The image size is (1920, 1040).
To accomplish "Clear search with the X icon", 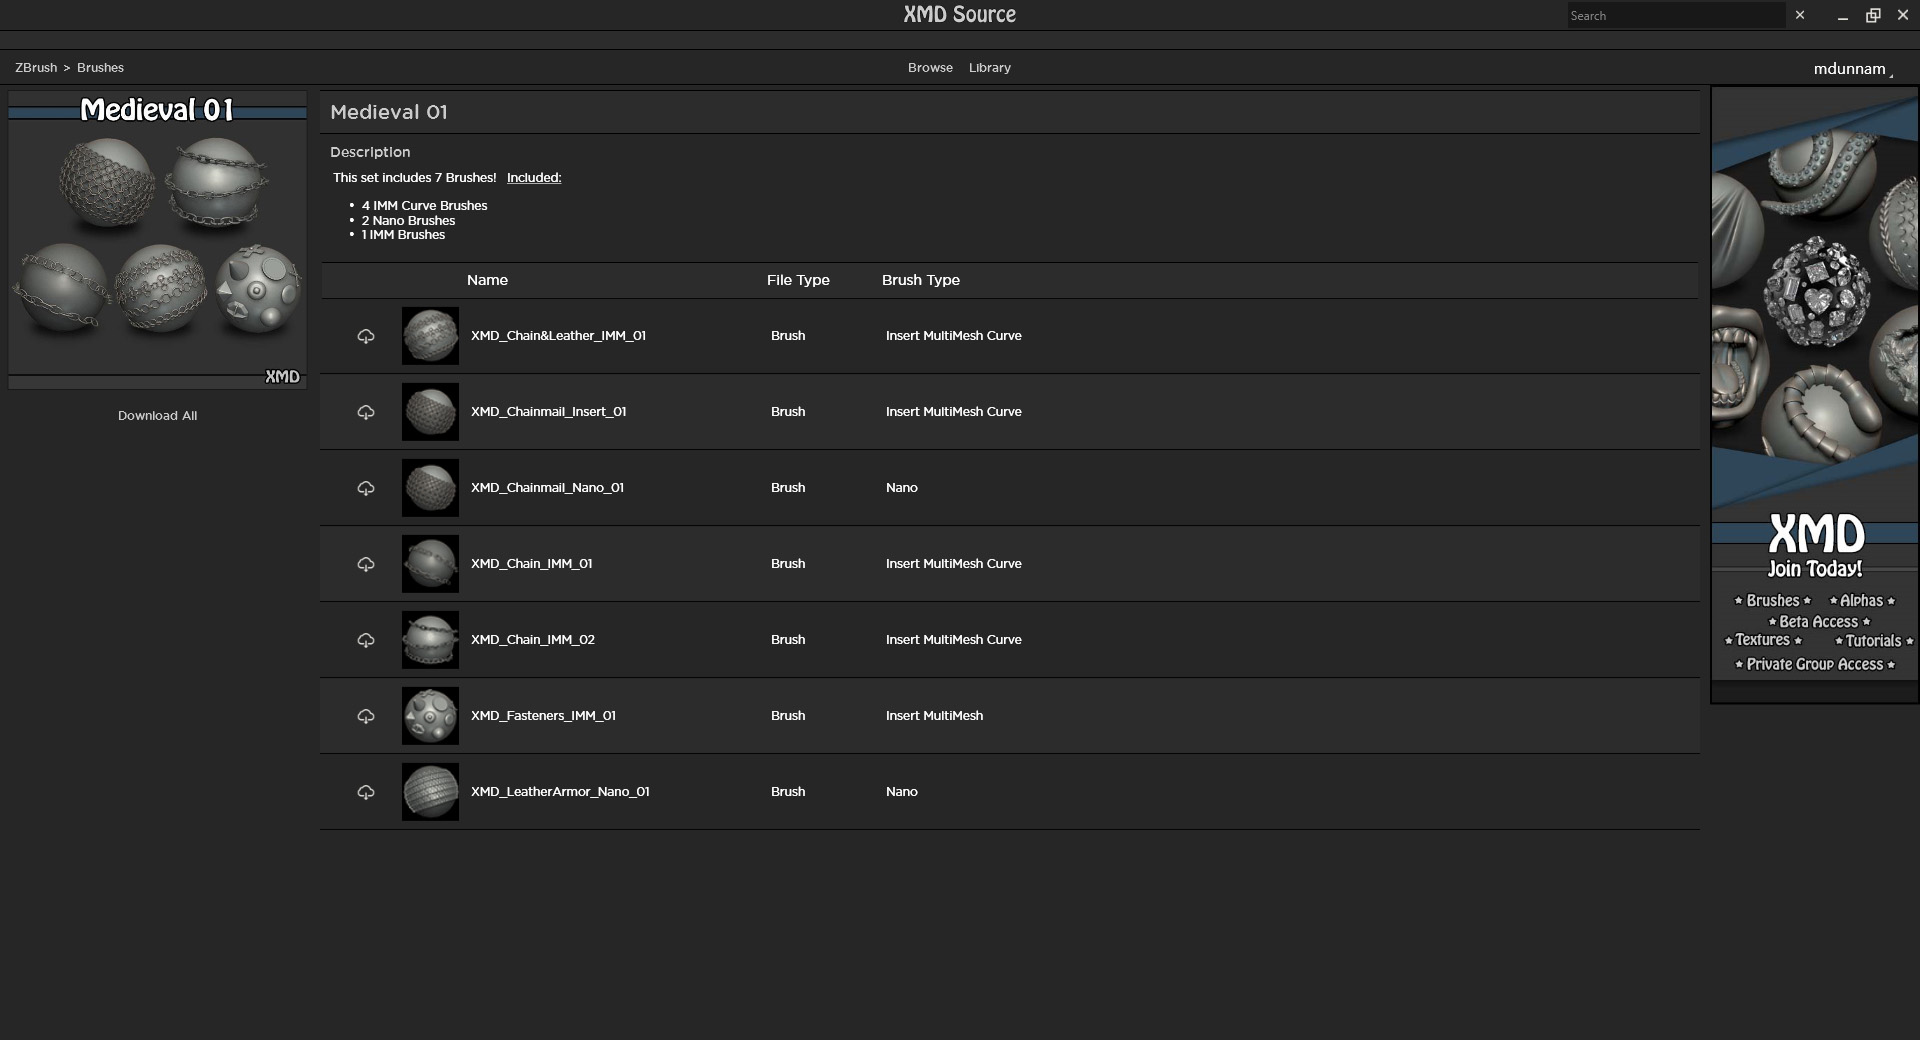I will pyautogui.click(x=1800, y=15).
